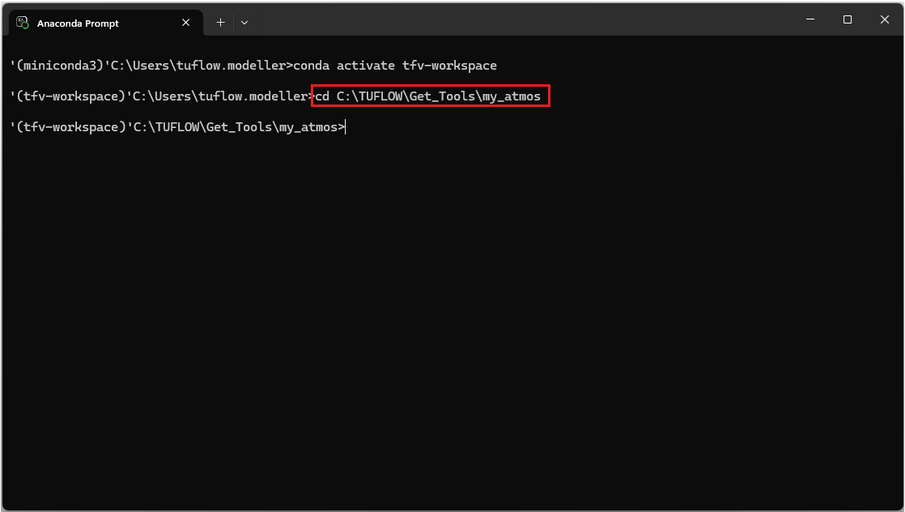The height and width of the screenshot is (512, 905).
Task: Maximize the terminal window
Action: 847,20
